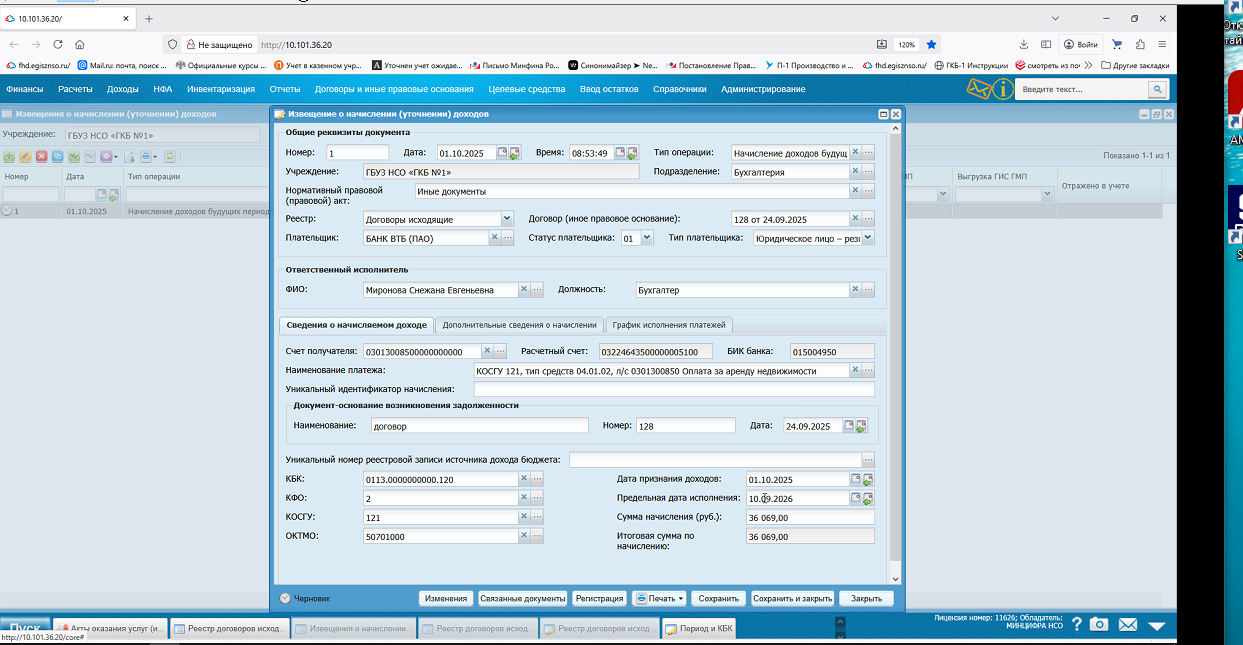Click Сумма начисления (руб.) input field
The height and width of the screenshot is (645, 1243).
pyautogui.click(x=809, y=517)
